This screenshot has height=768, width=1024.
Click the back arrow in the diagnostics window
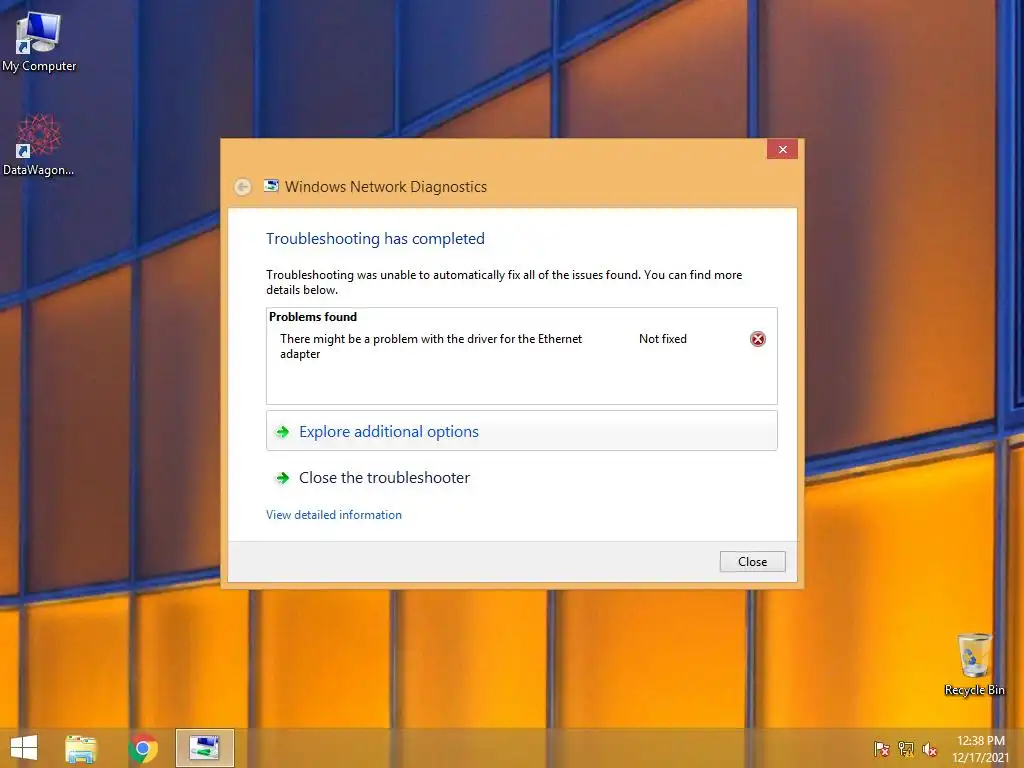pos(242,187)
